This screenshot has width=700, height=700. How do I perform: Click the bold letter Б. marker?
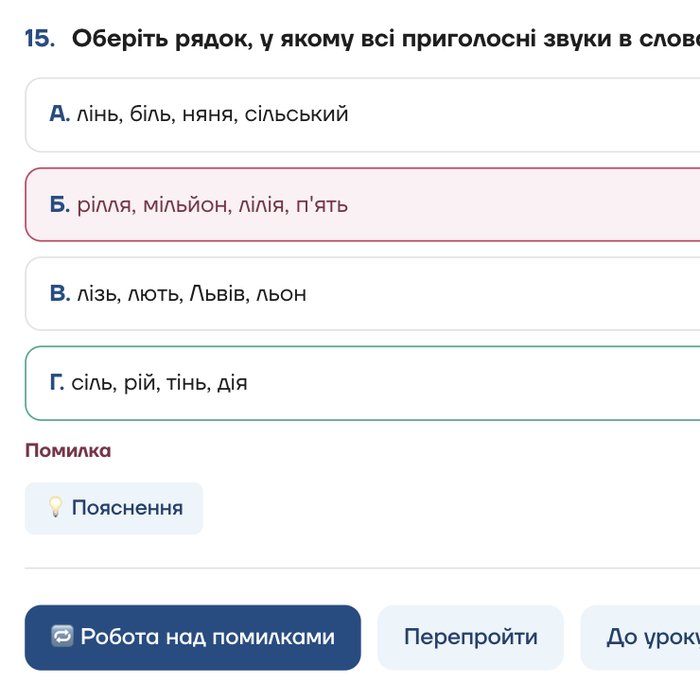(60, 204)
